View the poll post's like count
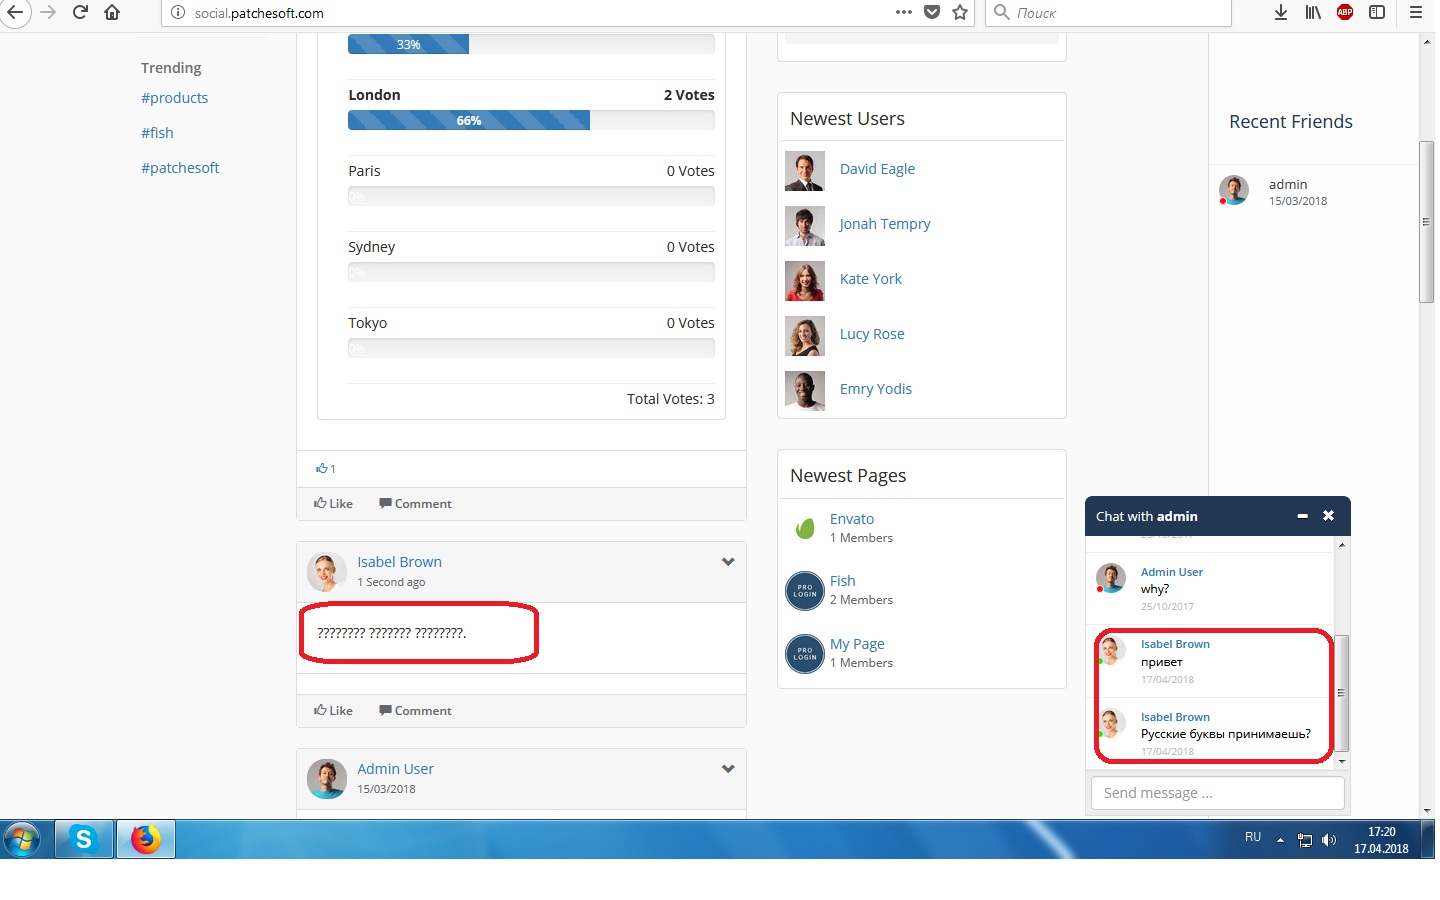Screen dimensions: 1440x900 pos(326,468)
